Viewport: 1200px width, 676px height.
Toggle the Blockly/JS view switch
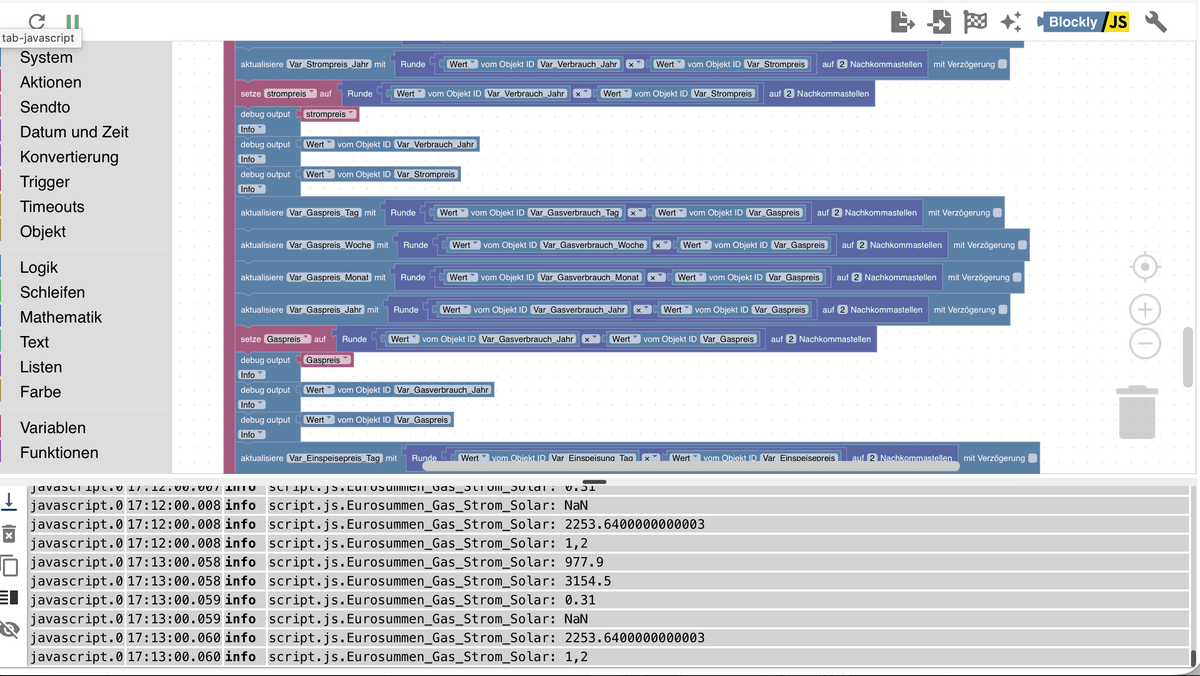1084,21
